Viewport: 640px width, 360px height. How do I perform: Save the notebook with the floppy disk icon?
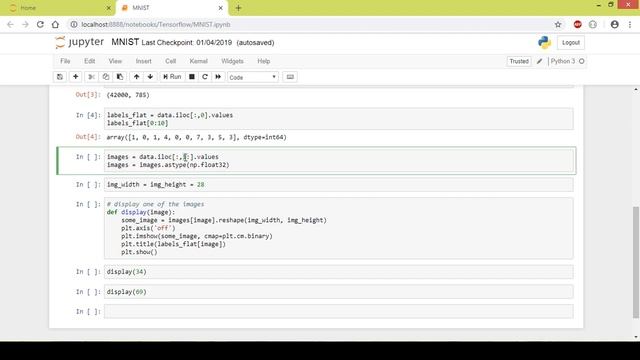(60, 77)
